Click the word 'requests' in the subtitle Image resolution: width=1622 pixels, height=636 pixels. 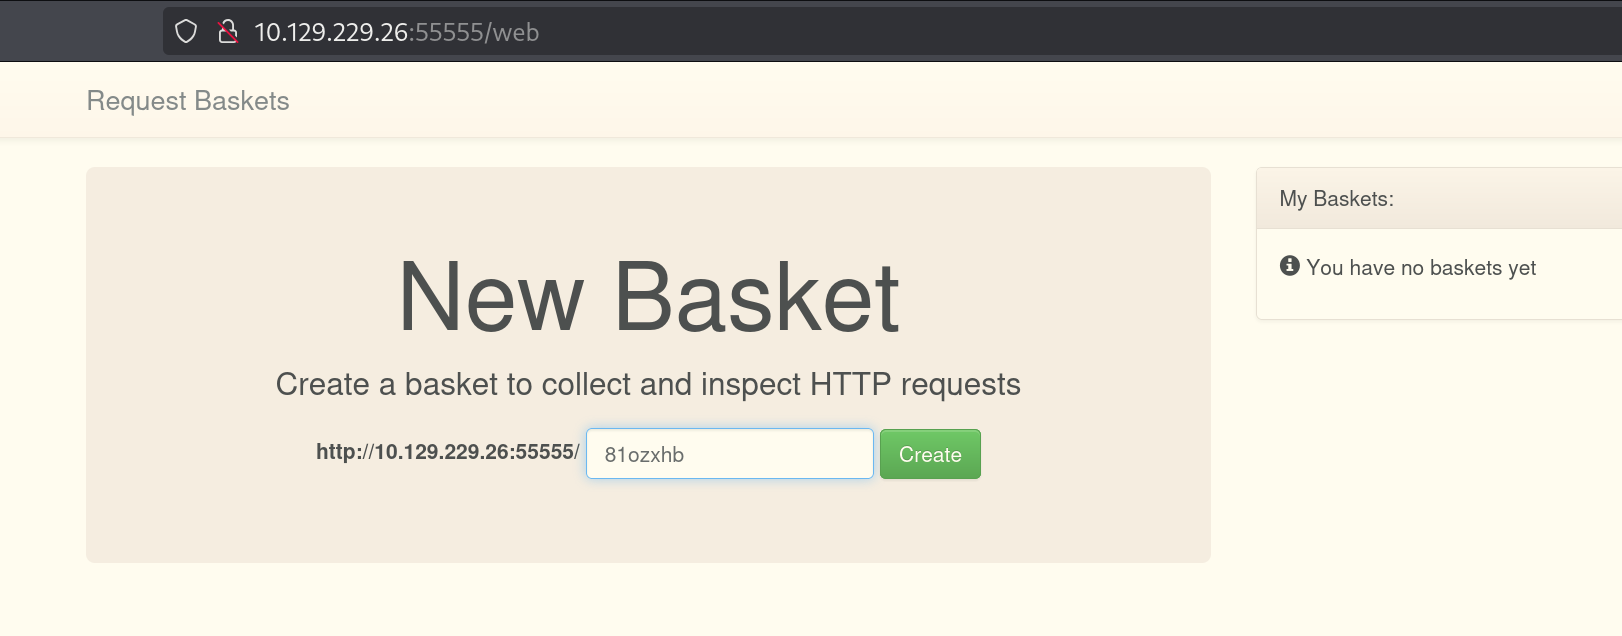pyautogui.click(x=960, y=384)
